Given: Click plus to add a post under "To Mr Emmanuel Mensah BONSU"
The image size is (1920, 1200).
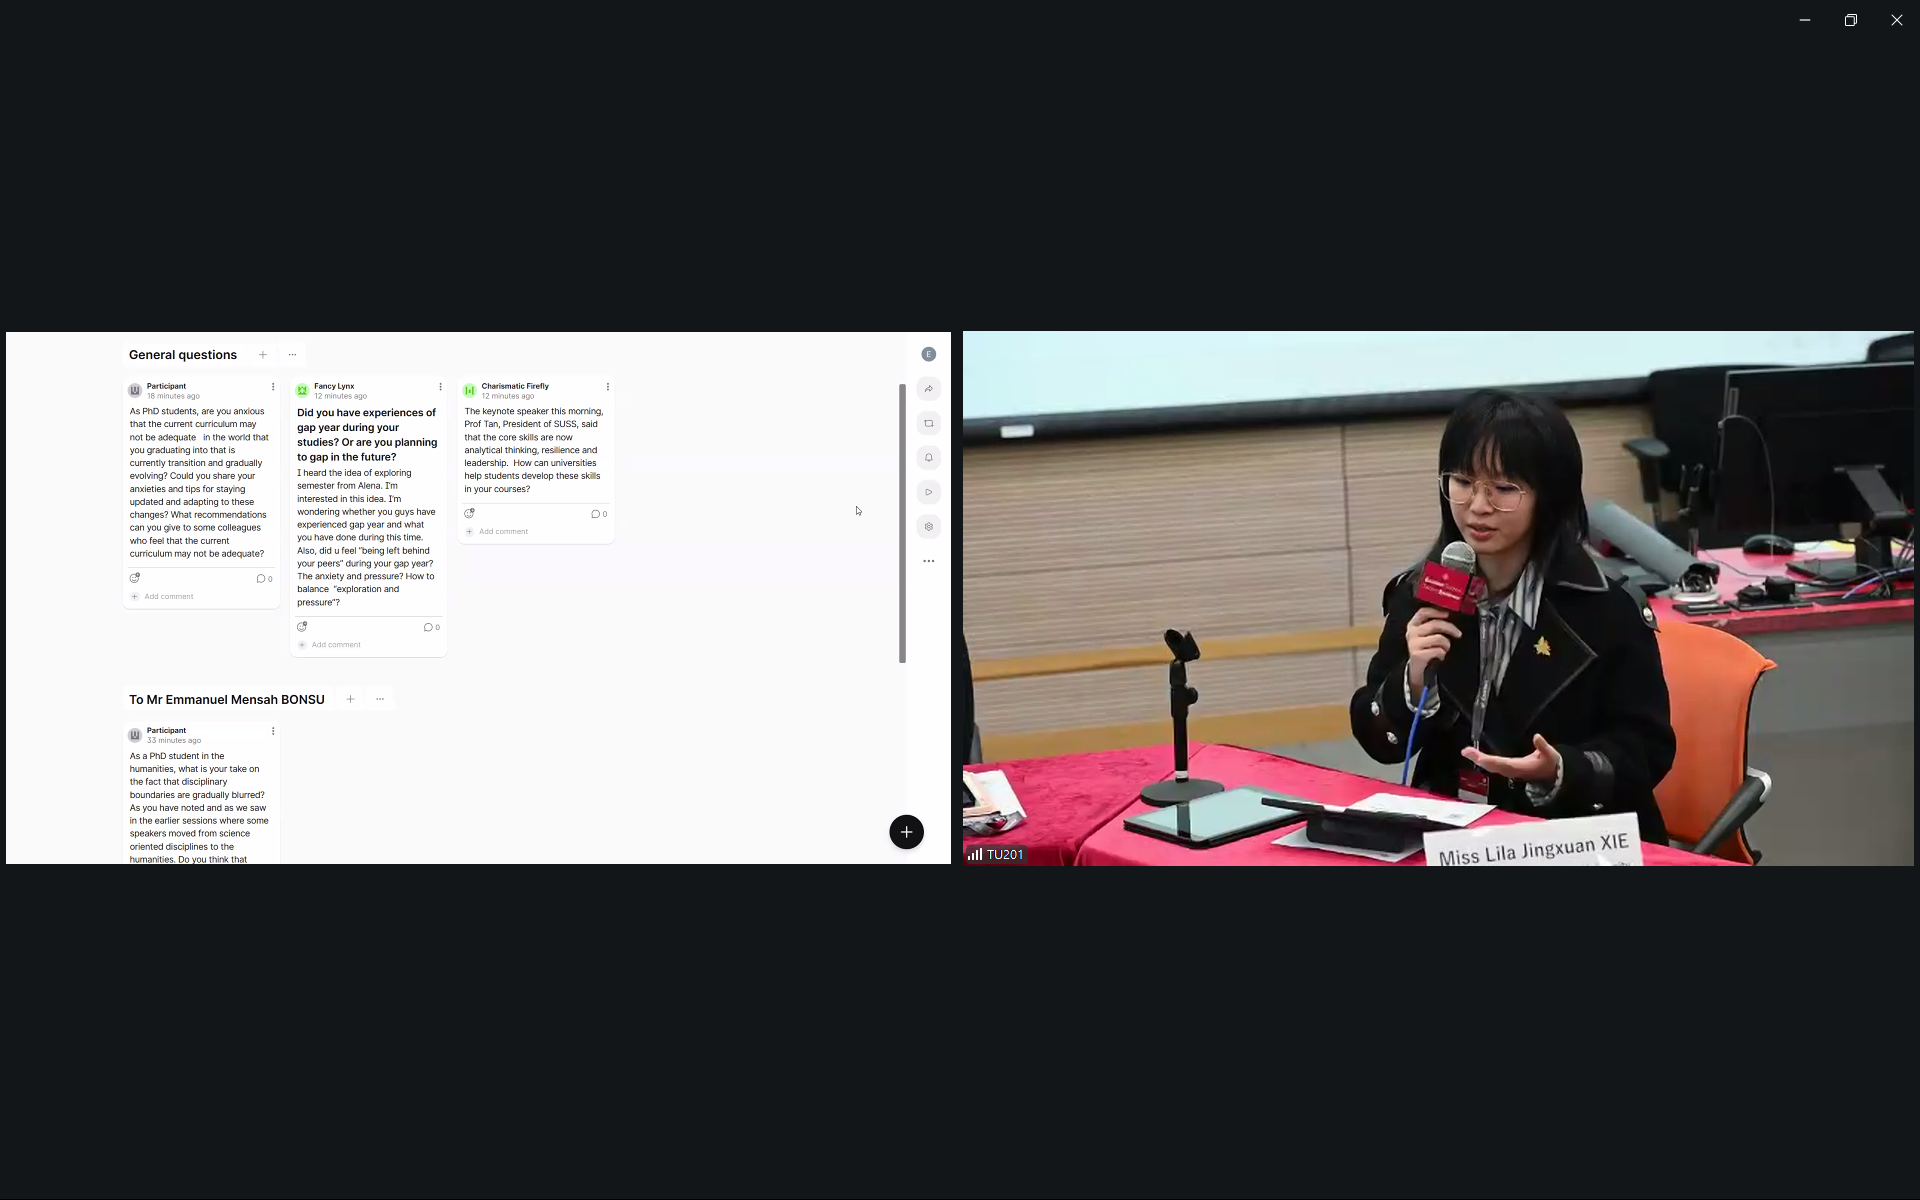Looking at the screenshot, I should point(350,699).
